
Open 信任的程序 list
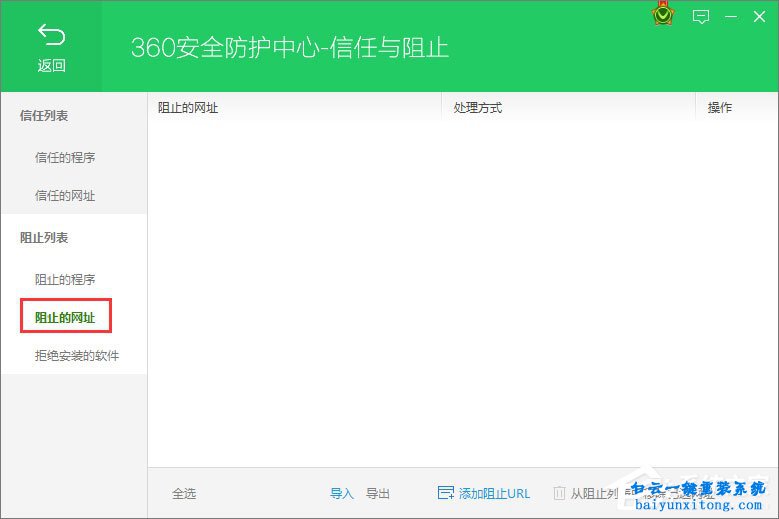coord(65,157)
